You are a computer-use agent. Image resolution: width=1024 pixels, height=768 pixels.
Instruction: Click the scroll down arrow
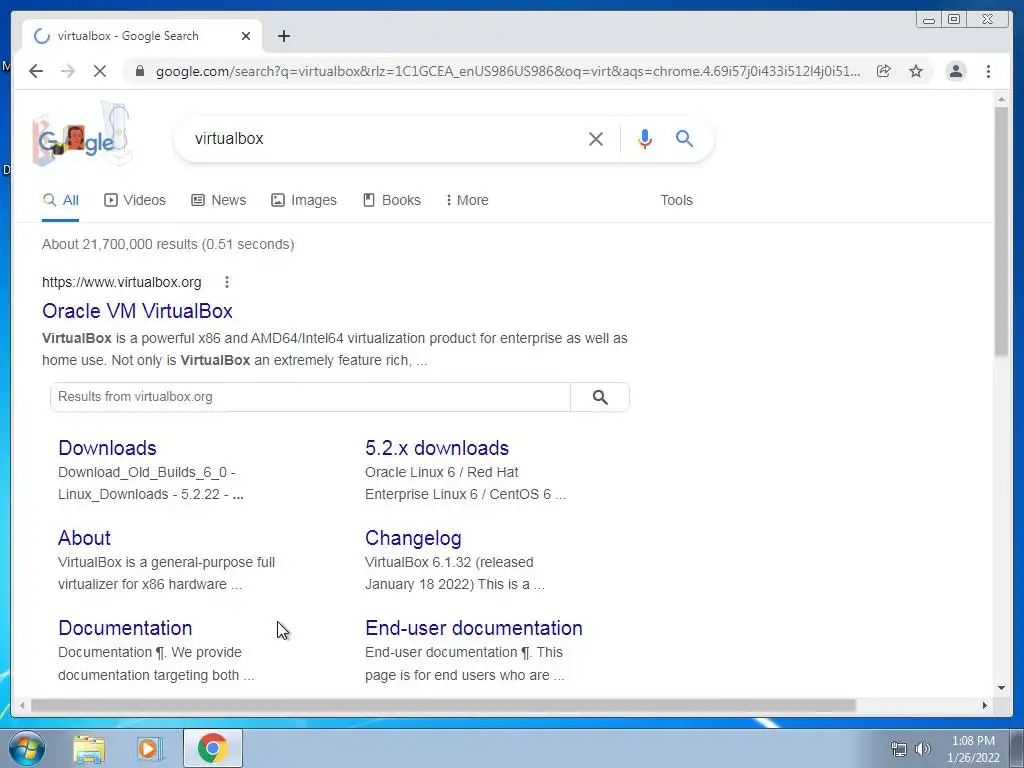pyautogui.click(x=1001, y=688)
